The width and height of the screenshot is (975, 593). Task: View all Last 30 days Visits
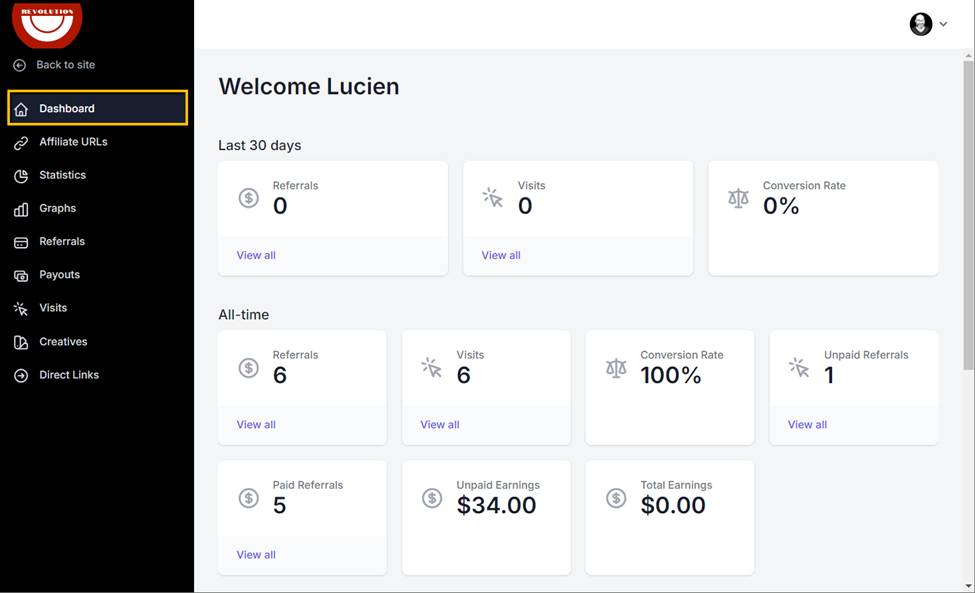(x=501, y=255)
